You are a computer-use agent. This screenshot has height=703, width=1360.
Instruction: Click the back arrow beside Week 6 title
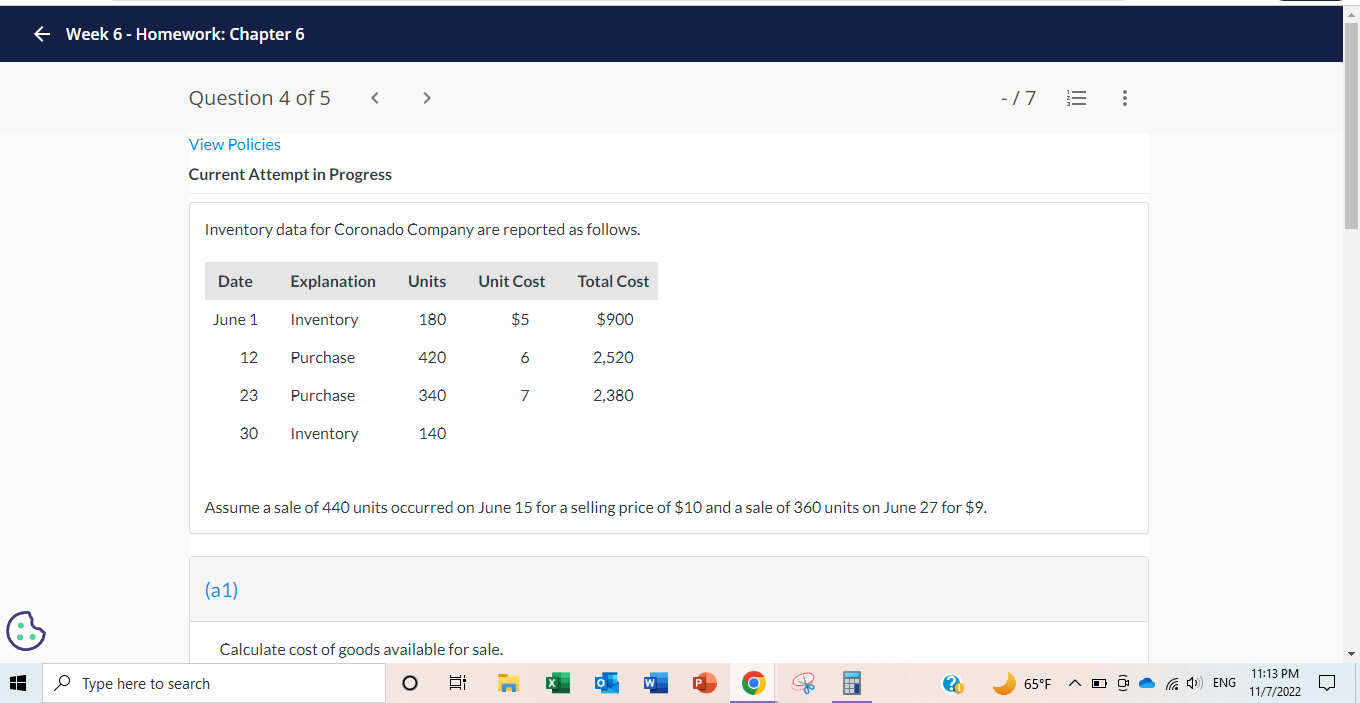[x=41, y=34]
